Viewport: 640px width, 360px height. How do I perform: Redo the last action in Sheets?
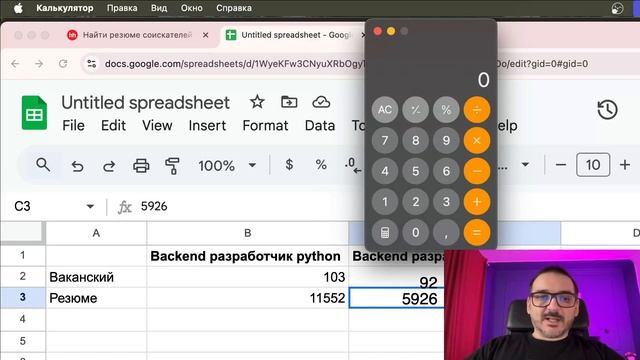[109, 166]
